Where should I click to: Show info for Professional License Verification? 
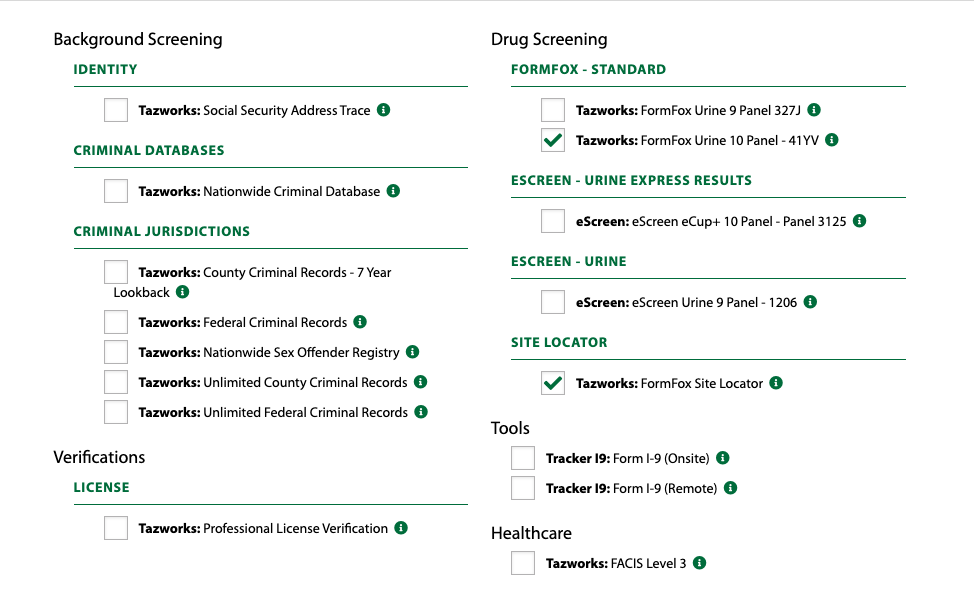(401, 528)
